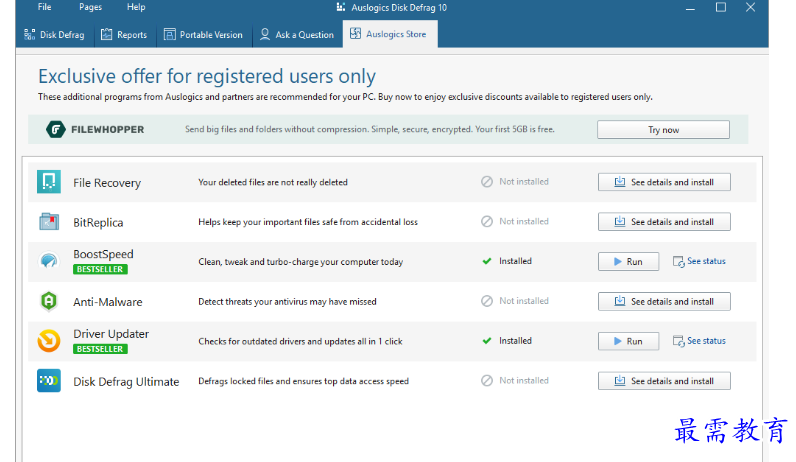
Task: Click "Defrags locked files" description
Action: tap(303, 381)
